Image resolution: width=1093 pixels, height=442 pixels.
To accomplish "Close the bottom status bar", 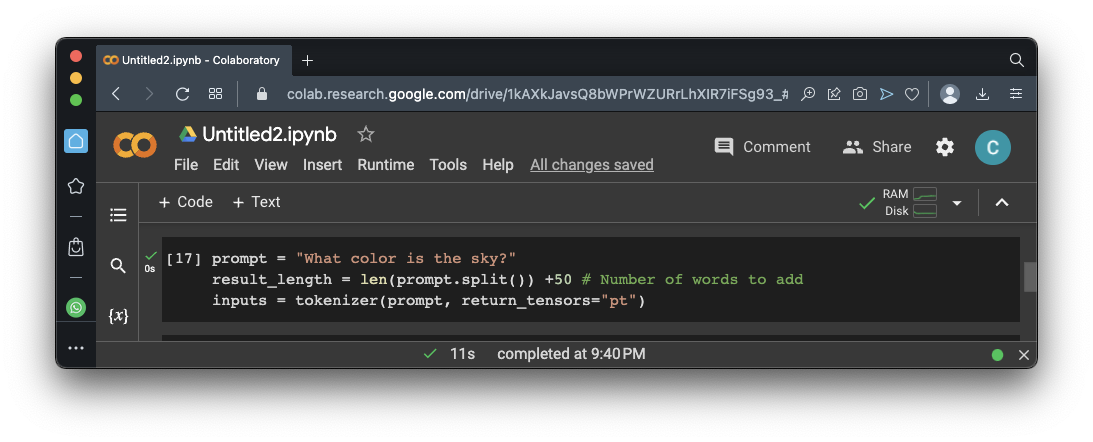I will (1024, 355).
